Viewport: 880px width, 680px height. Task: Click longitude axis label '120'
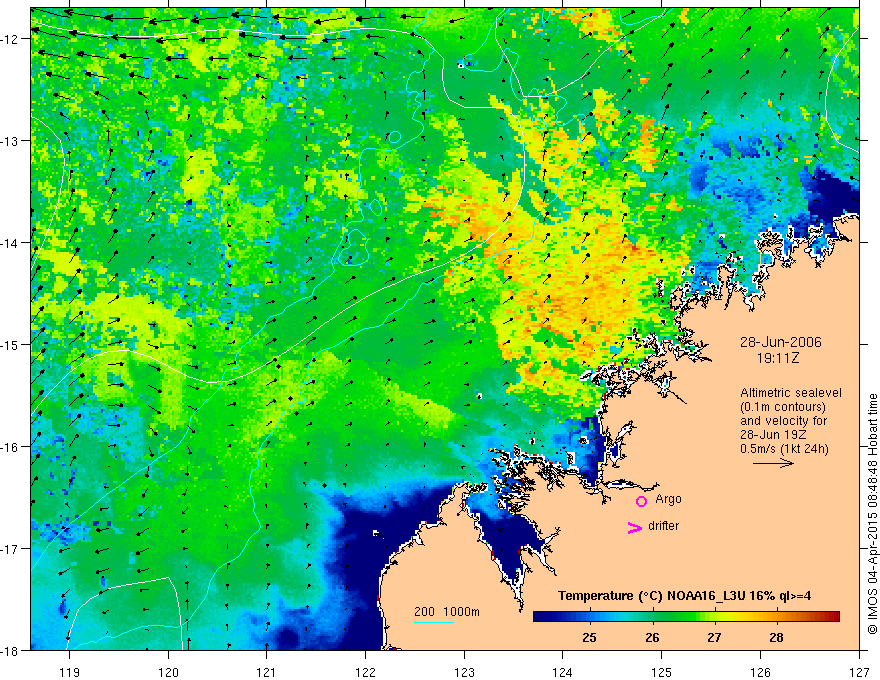pos(168,672)
